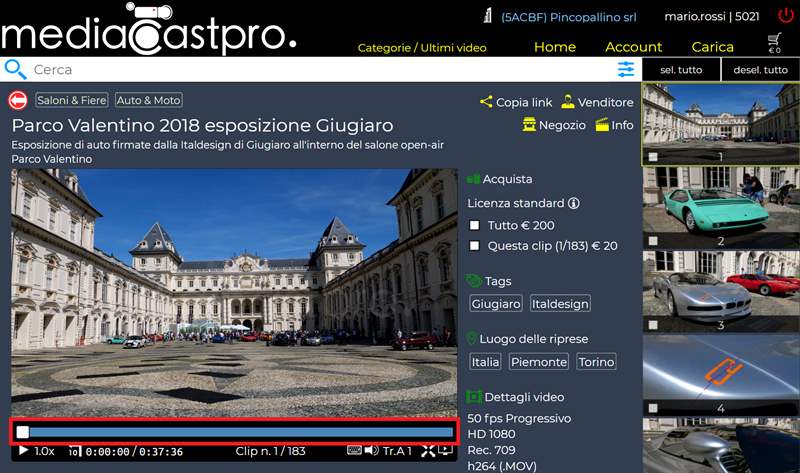Viewport: 800px width, 473px height.
Task: Click the main video preview frame
Action: (x=234, y=293)
